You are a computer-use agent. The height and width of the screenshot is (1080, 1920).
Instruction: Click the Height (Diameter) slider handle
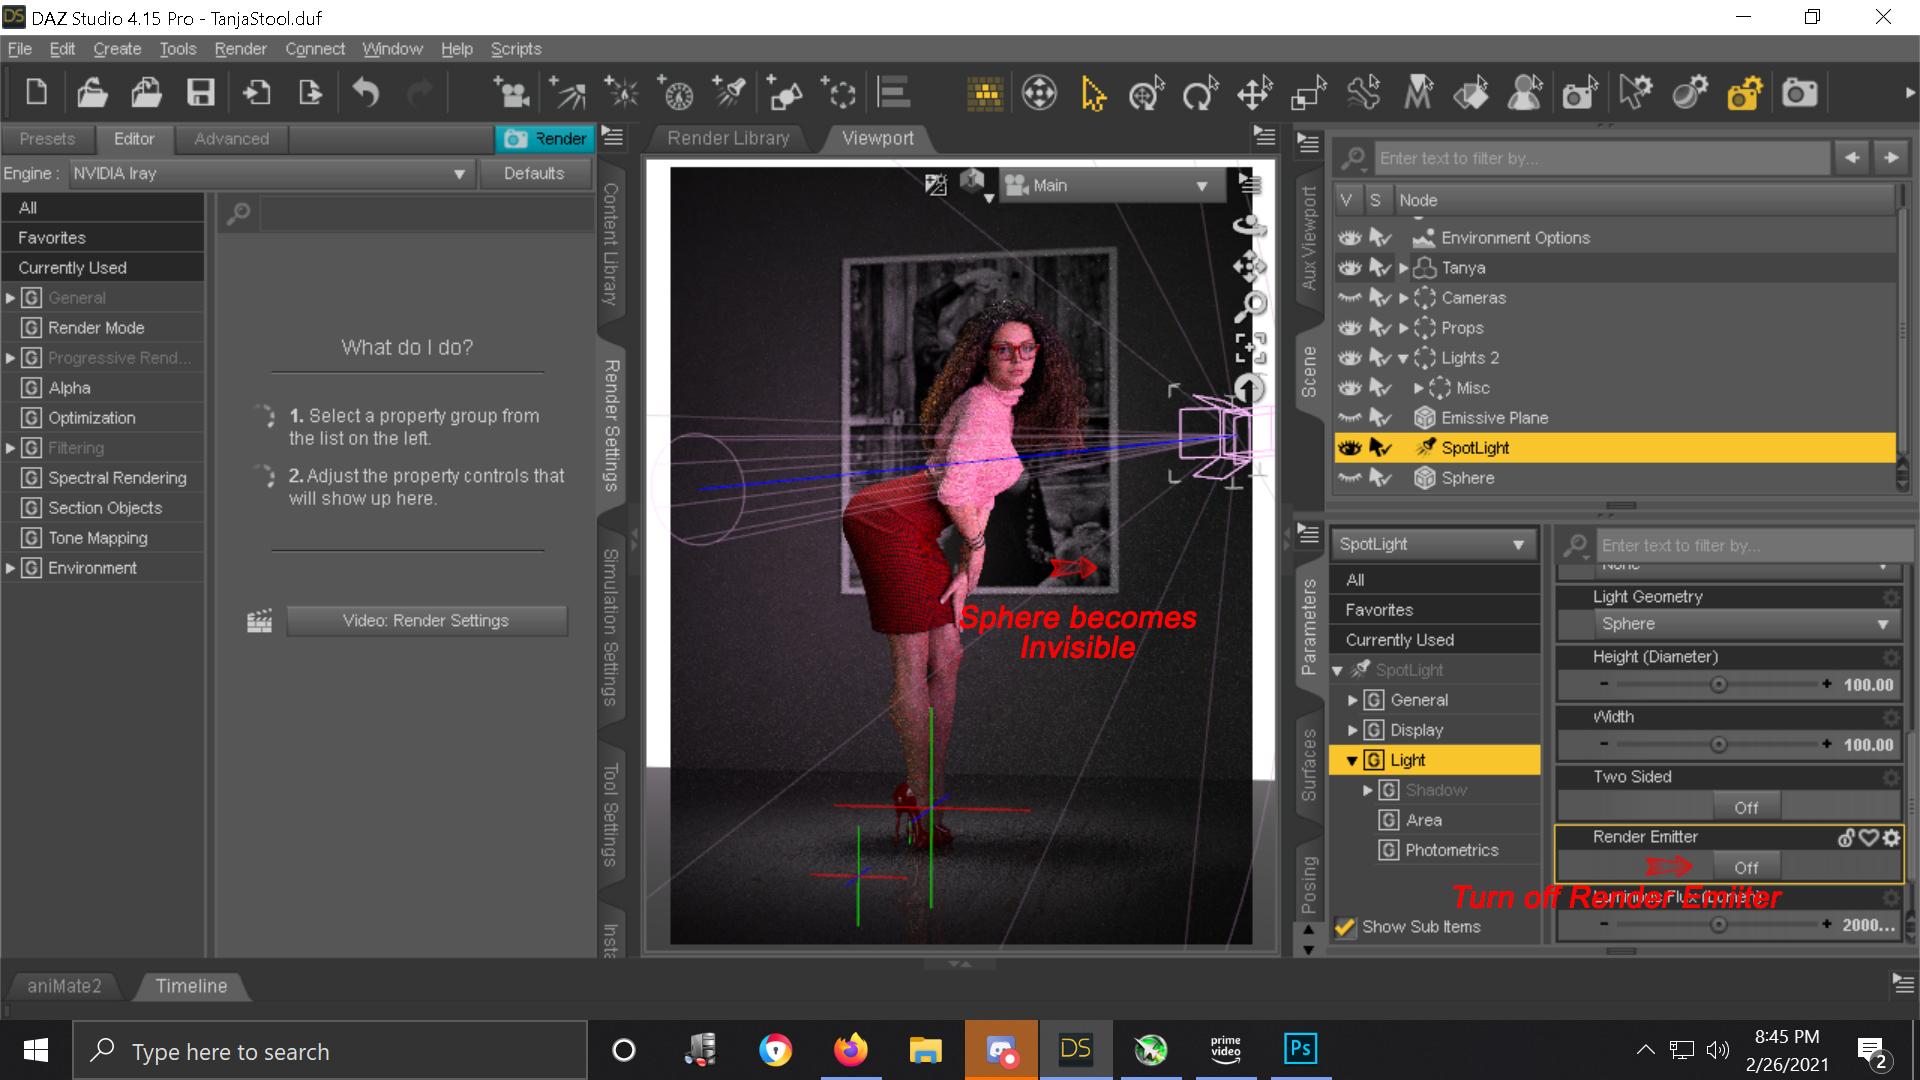point(1718,685)
